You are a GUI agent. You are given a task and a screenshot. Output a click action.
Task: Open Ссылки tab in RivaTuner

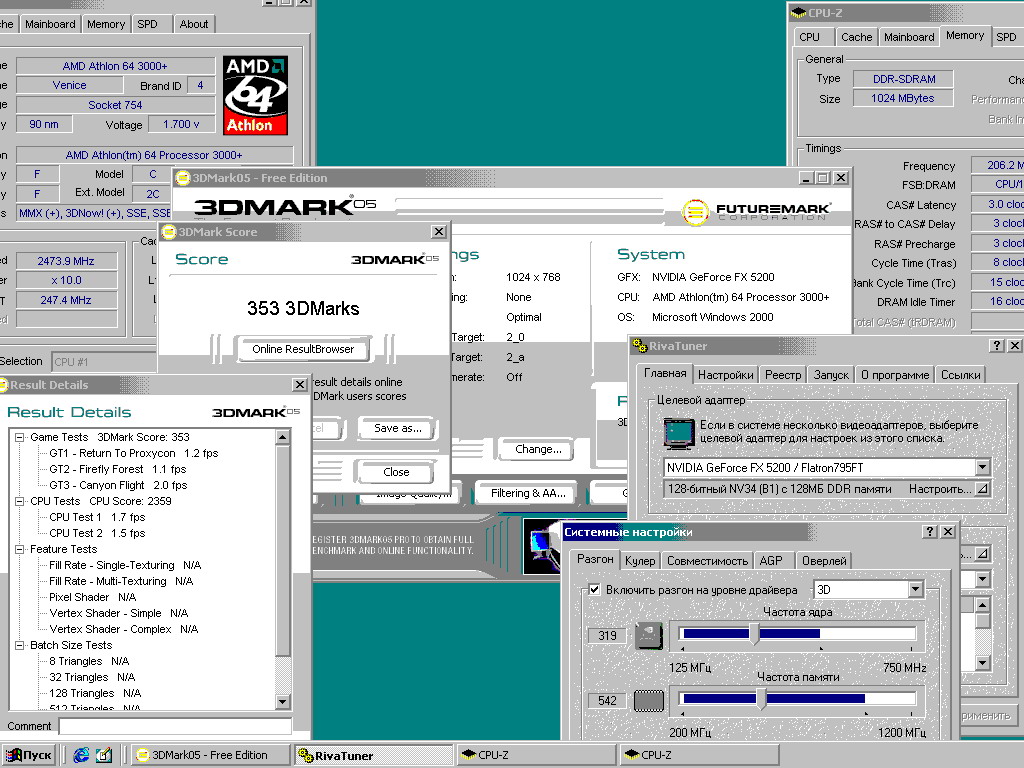point(960,375)
